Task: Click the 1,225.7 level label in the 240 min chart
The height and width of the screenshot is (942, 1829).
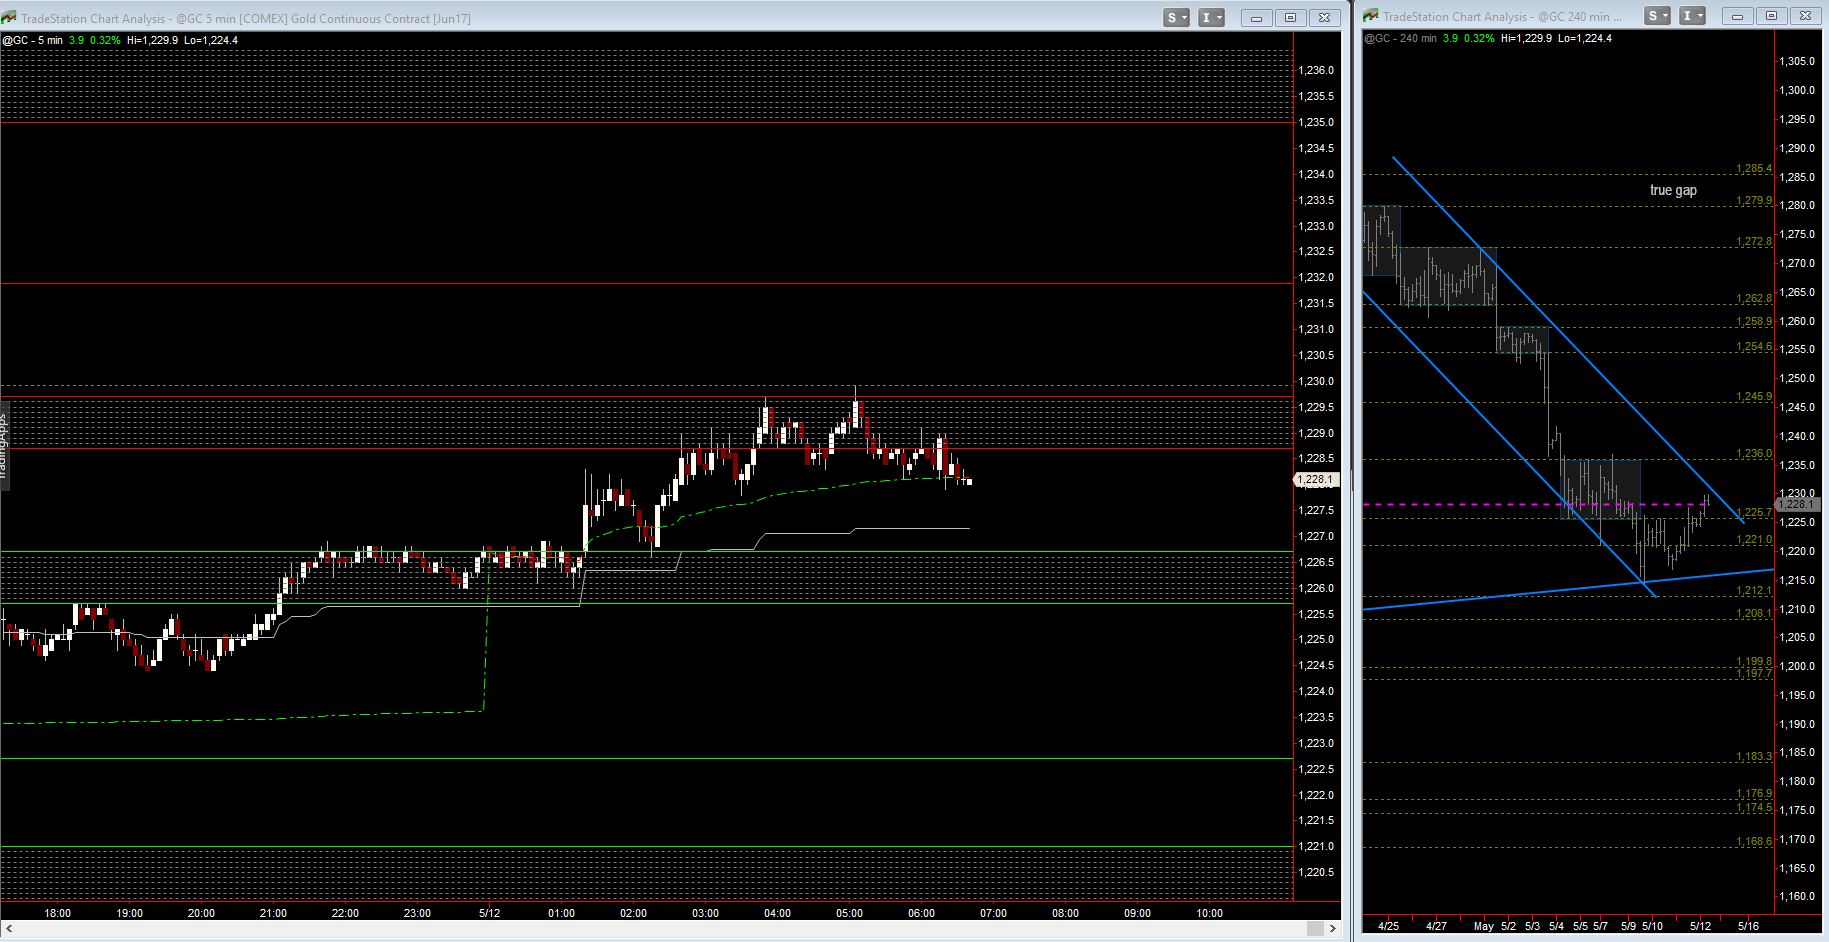Action: point(1756,513)
